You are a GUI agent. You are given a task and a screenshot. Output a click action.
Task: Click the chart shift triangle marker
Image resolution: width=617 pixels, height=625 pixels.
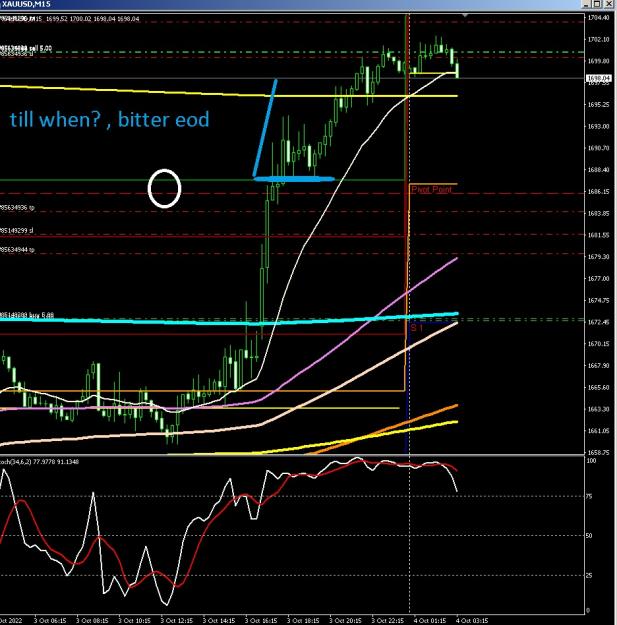click(465, 16)
